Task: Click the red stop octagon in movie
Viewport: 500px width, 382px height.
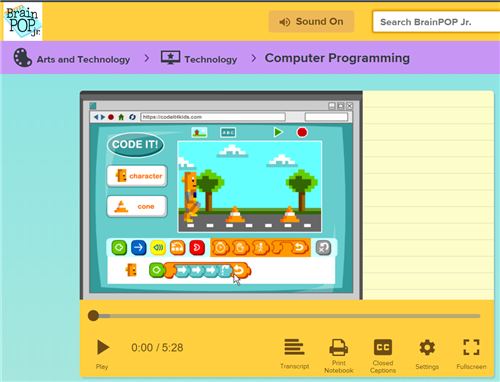Action: tap(302, 132)
